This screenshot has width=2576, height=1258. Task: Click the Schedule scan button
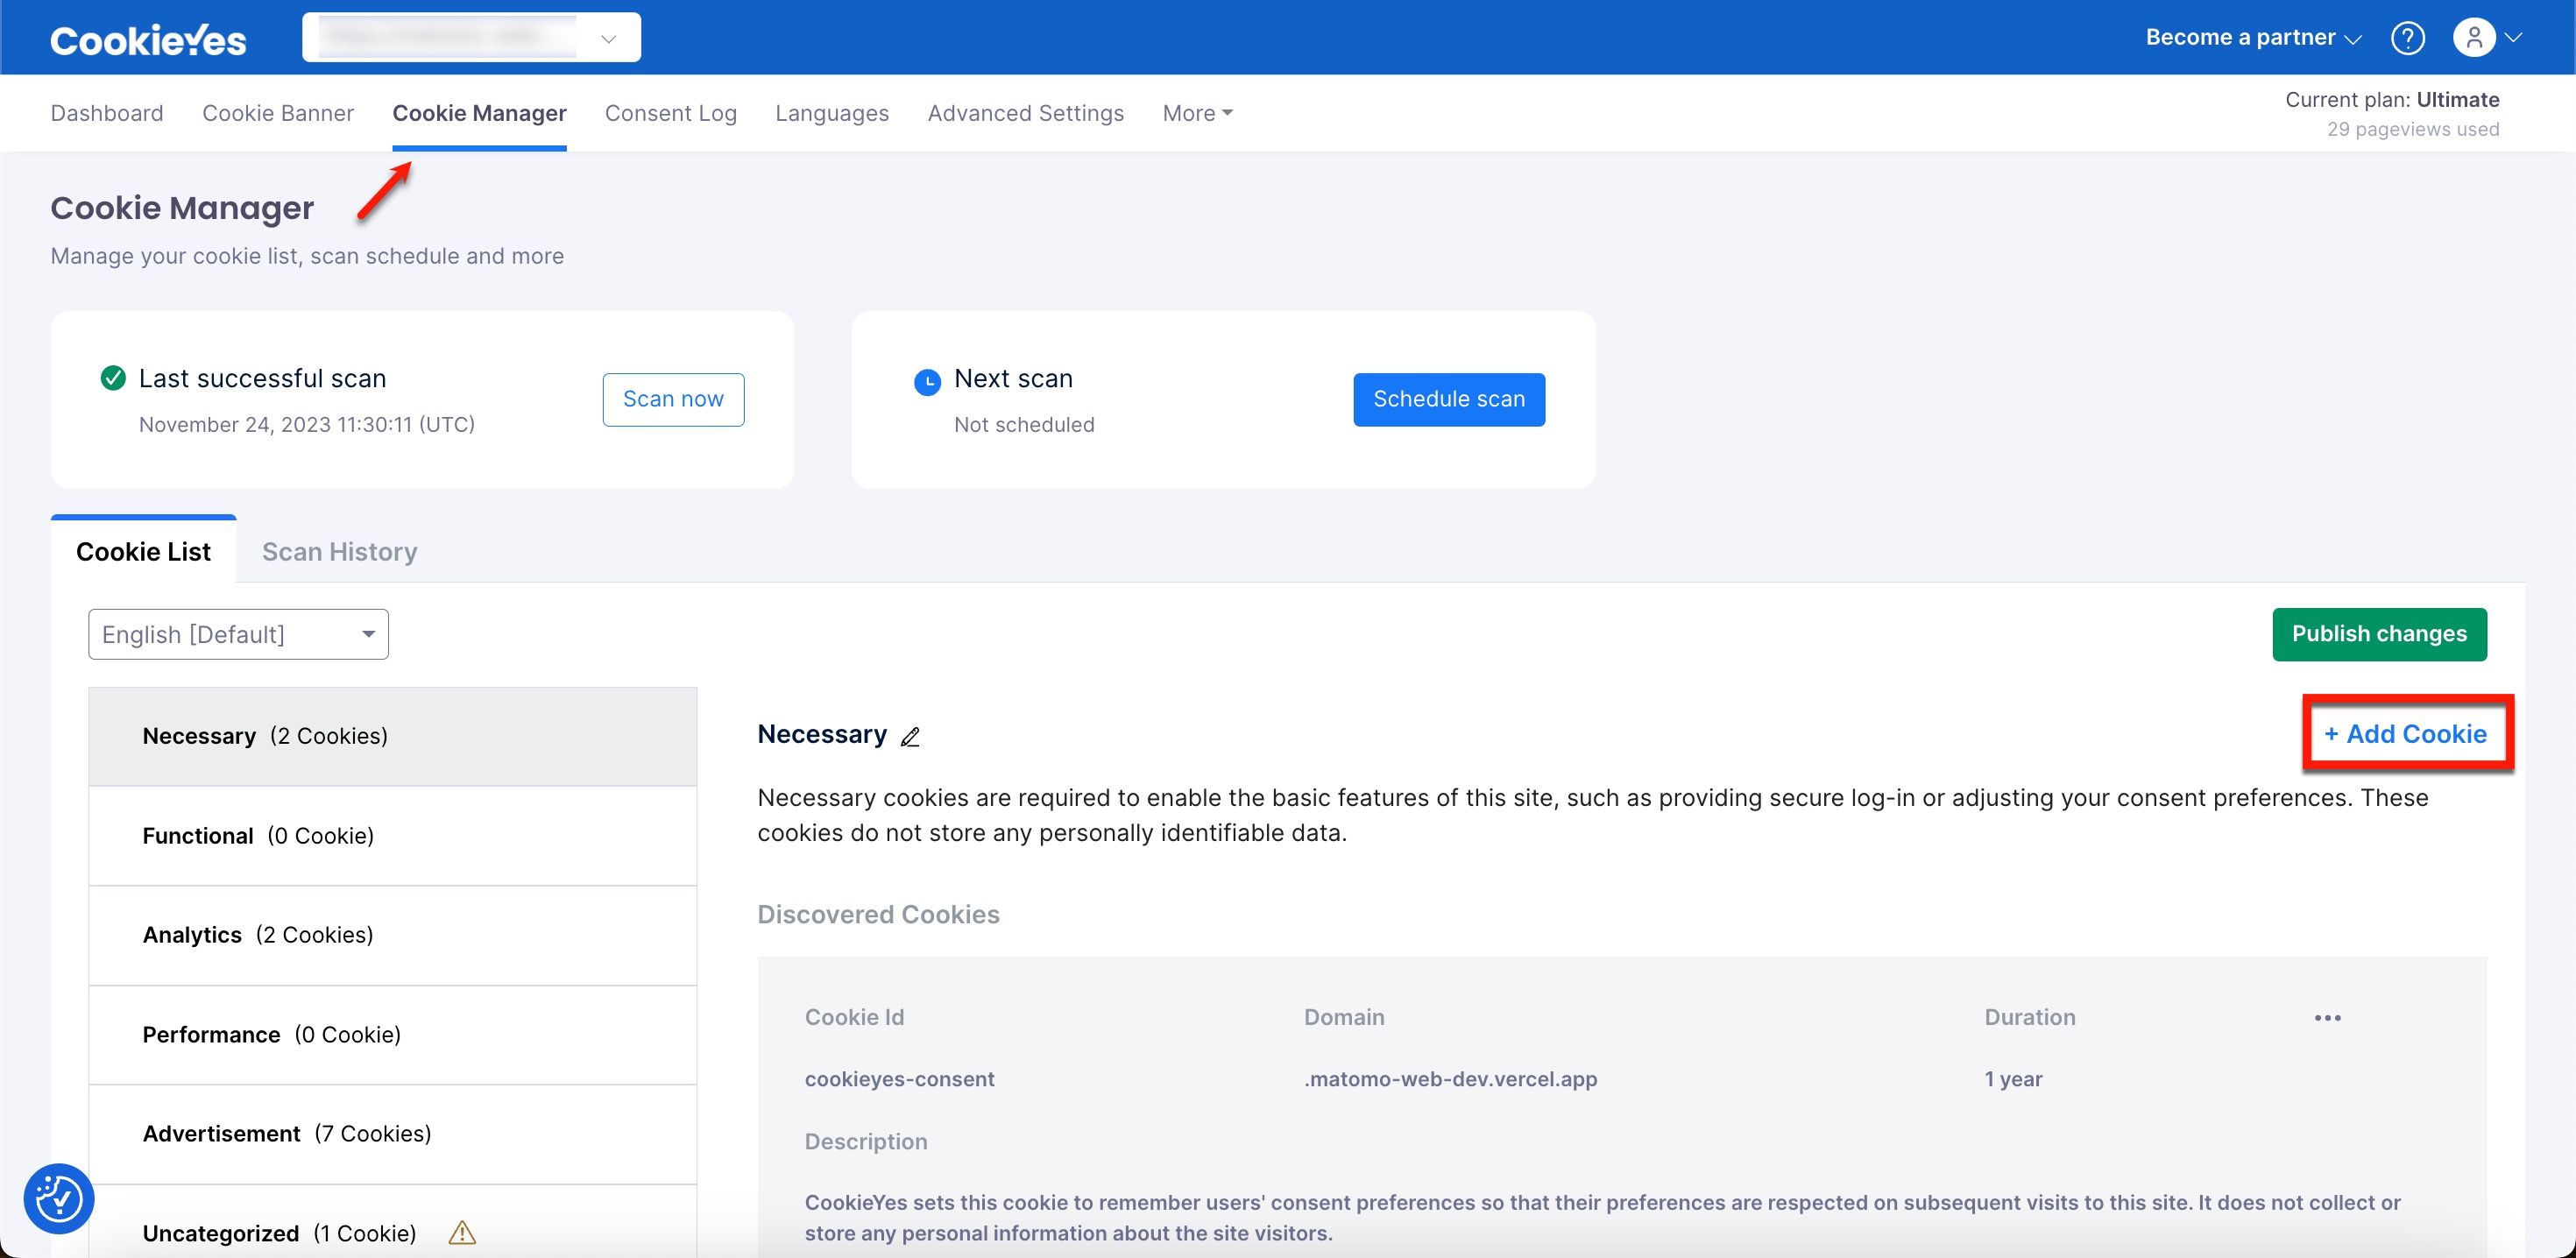[x=1448, y=399]
